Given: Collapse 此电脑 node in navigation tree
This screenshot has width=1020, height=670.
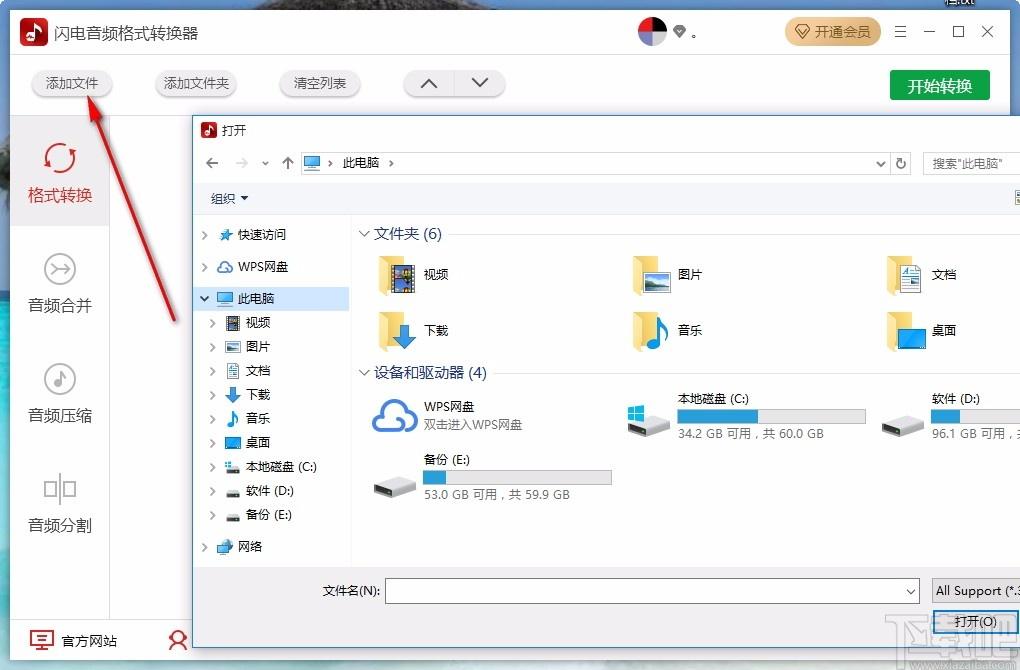Looking at the screenshot, I should point(205,299).
